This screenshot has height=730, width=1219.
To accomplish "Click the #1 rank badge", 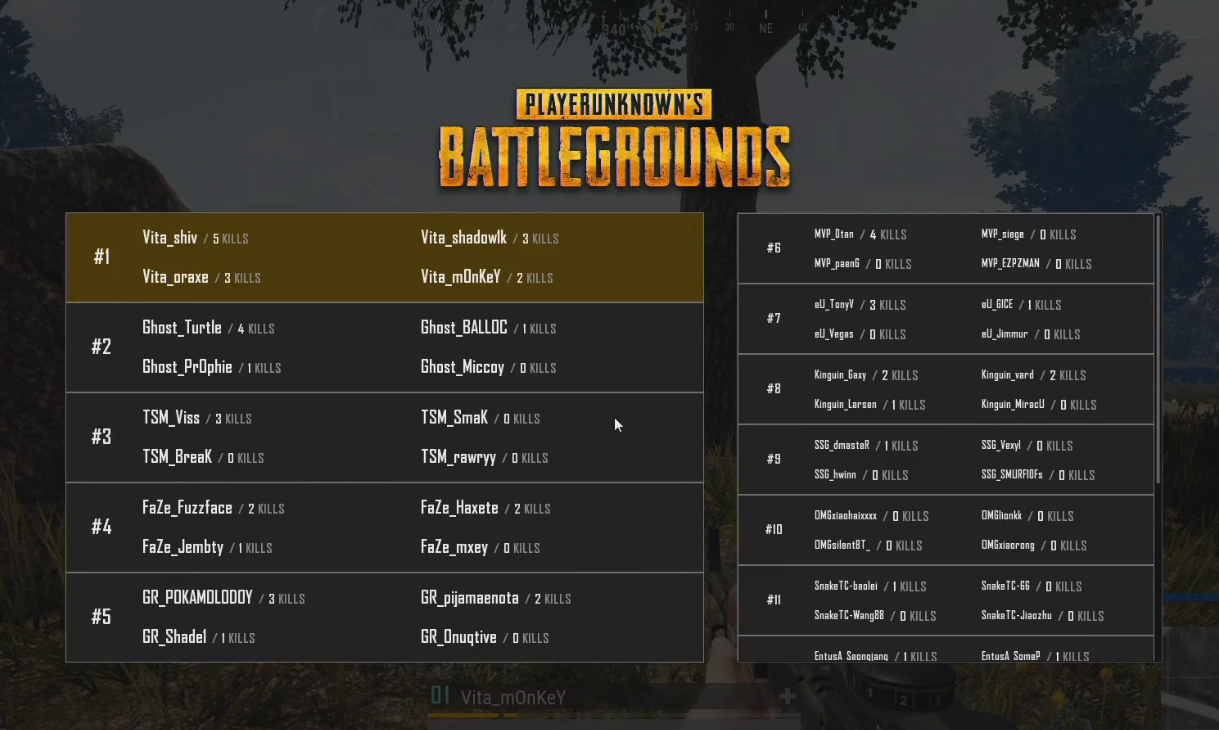I will point(102,257).
